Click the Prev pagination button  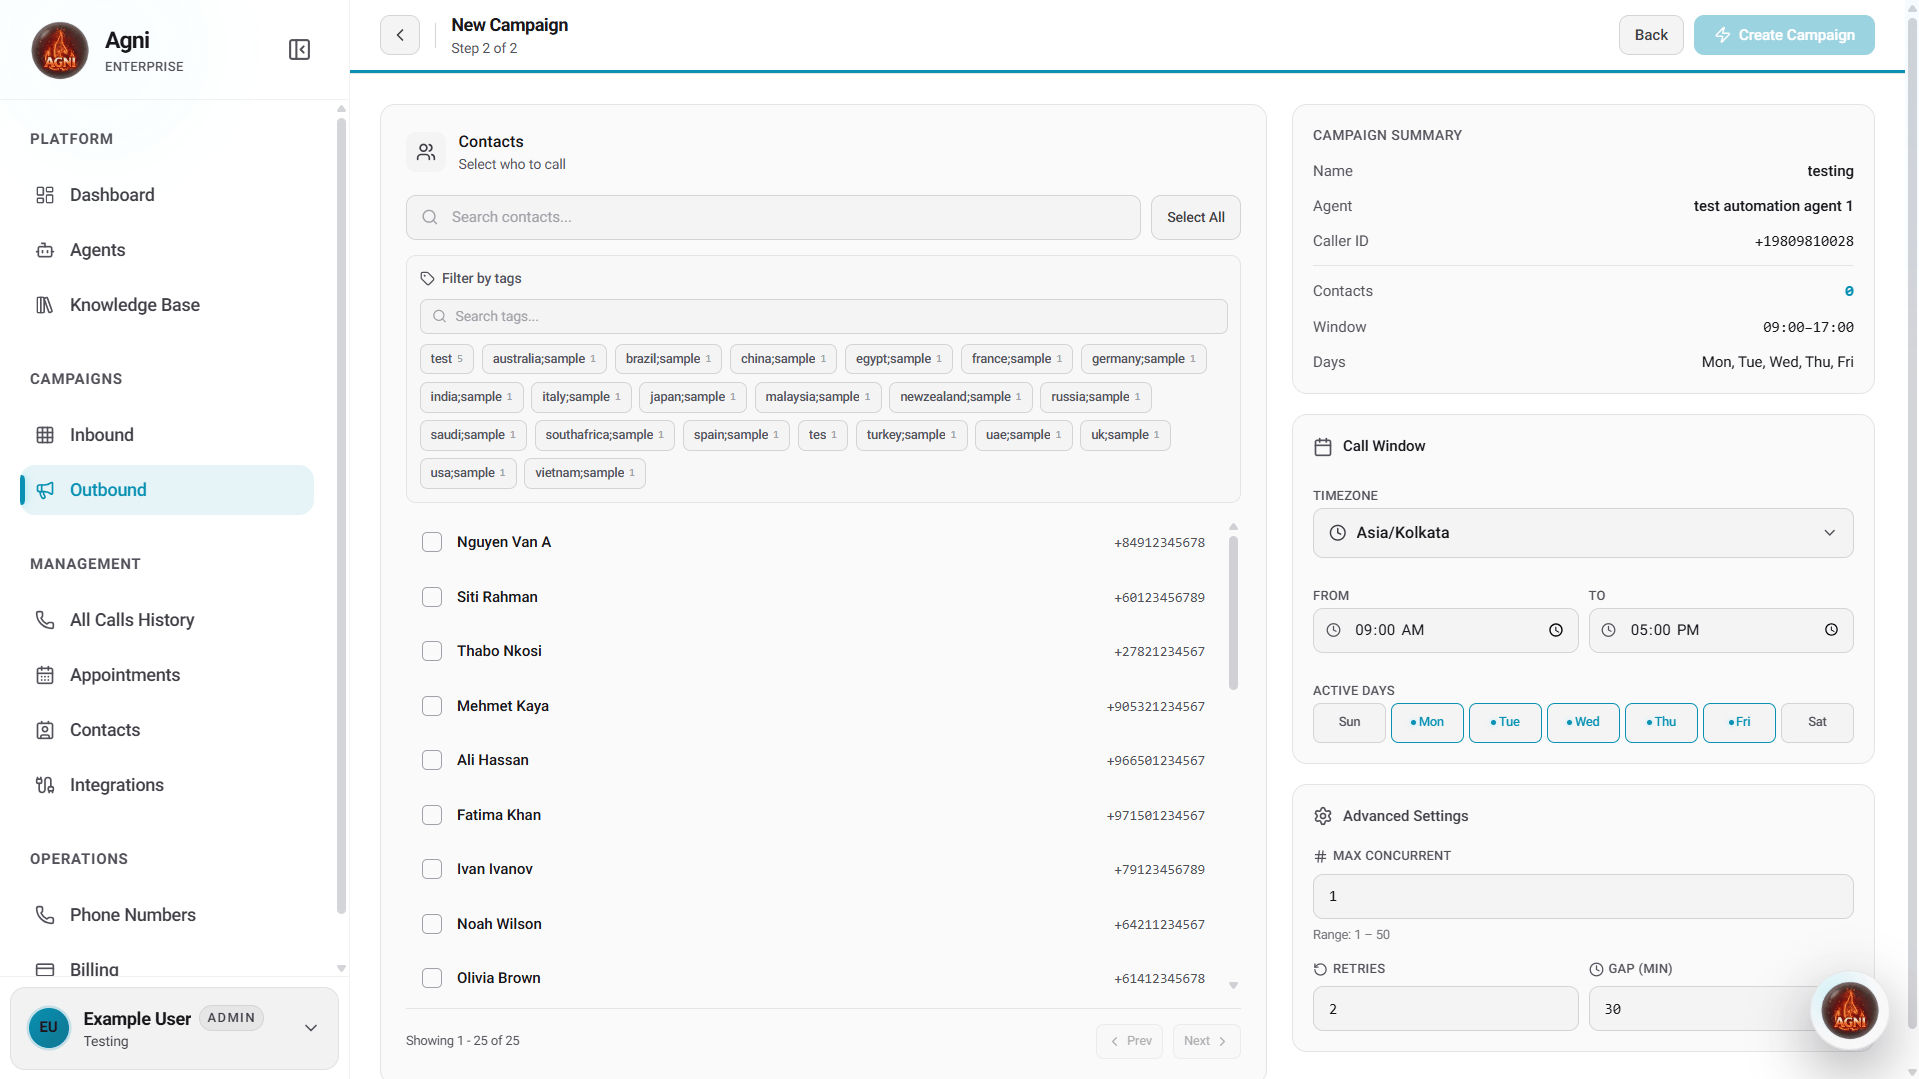[1129, 1041]
